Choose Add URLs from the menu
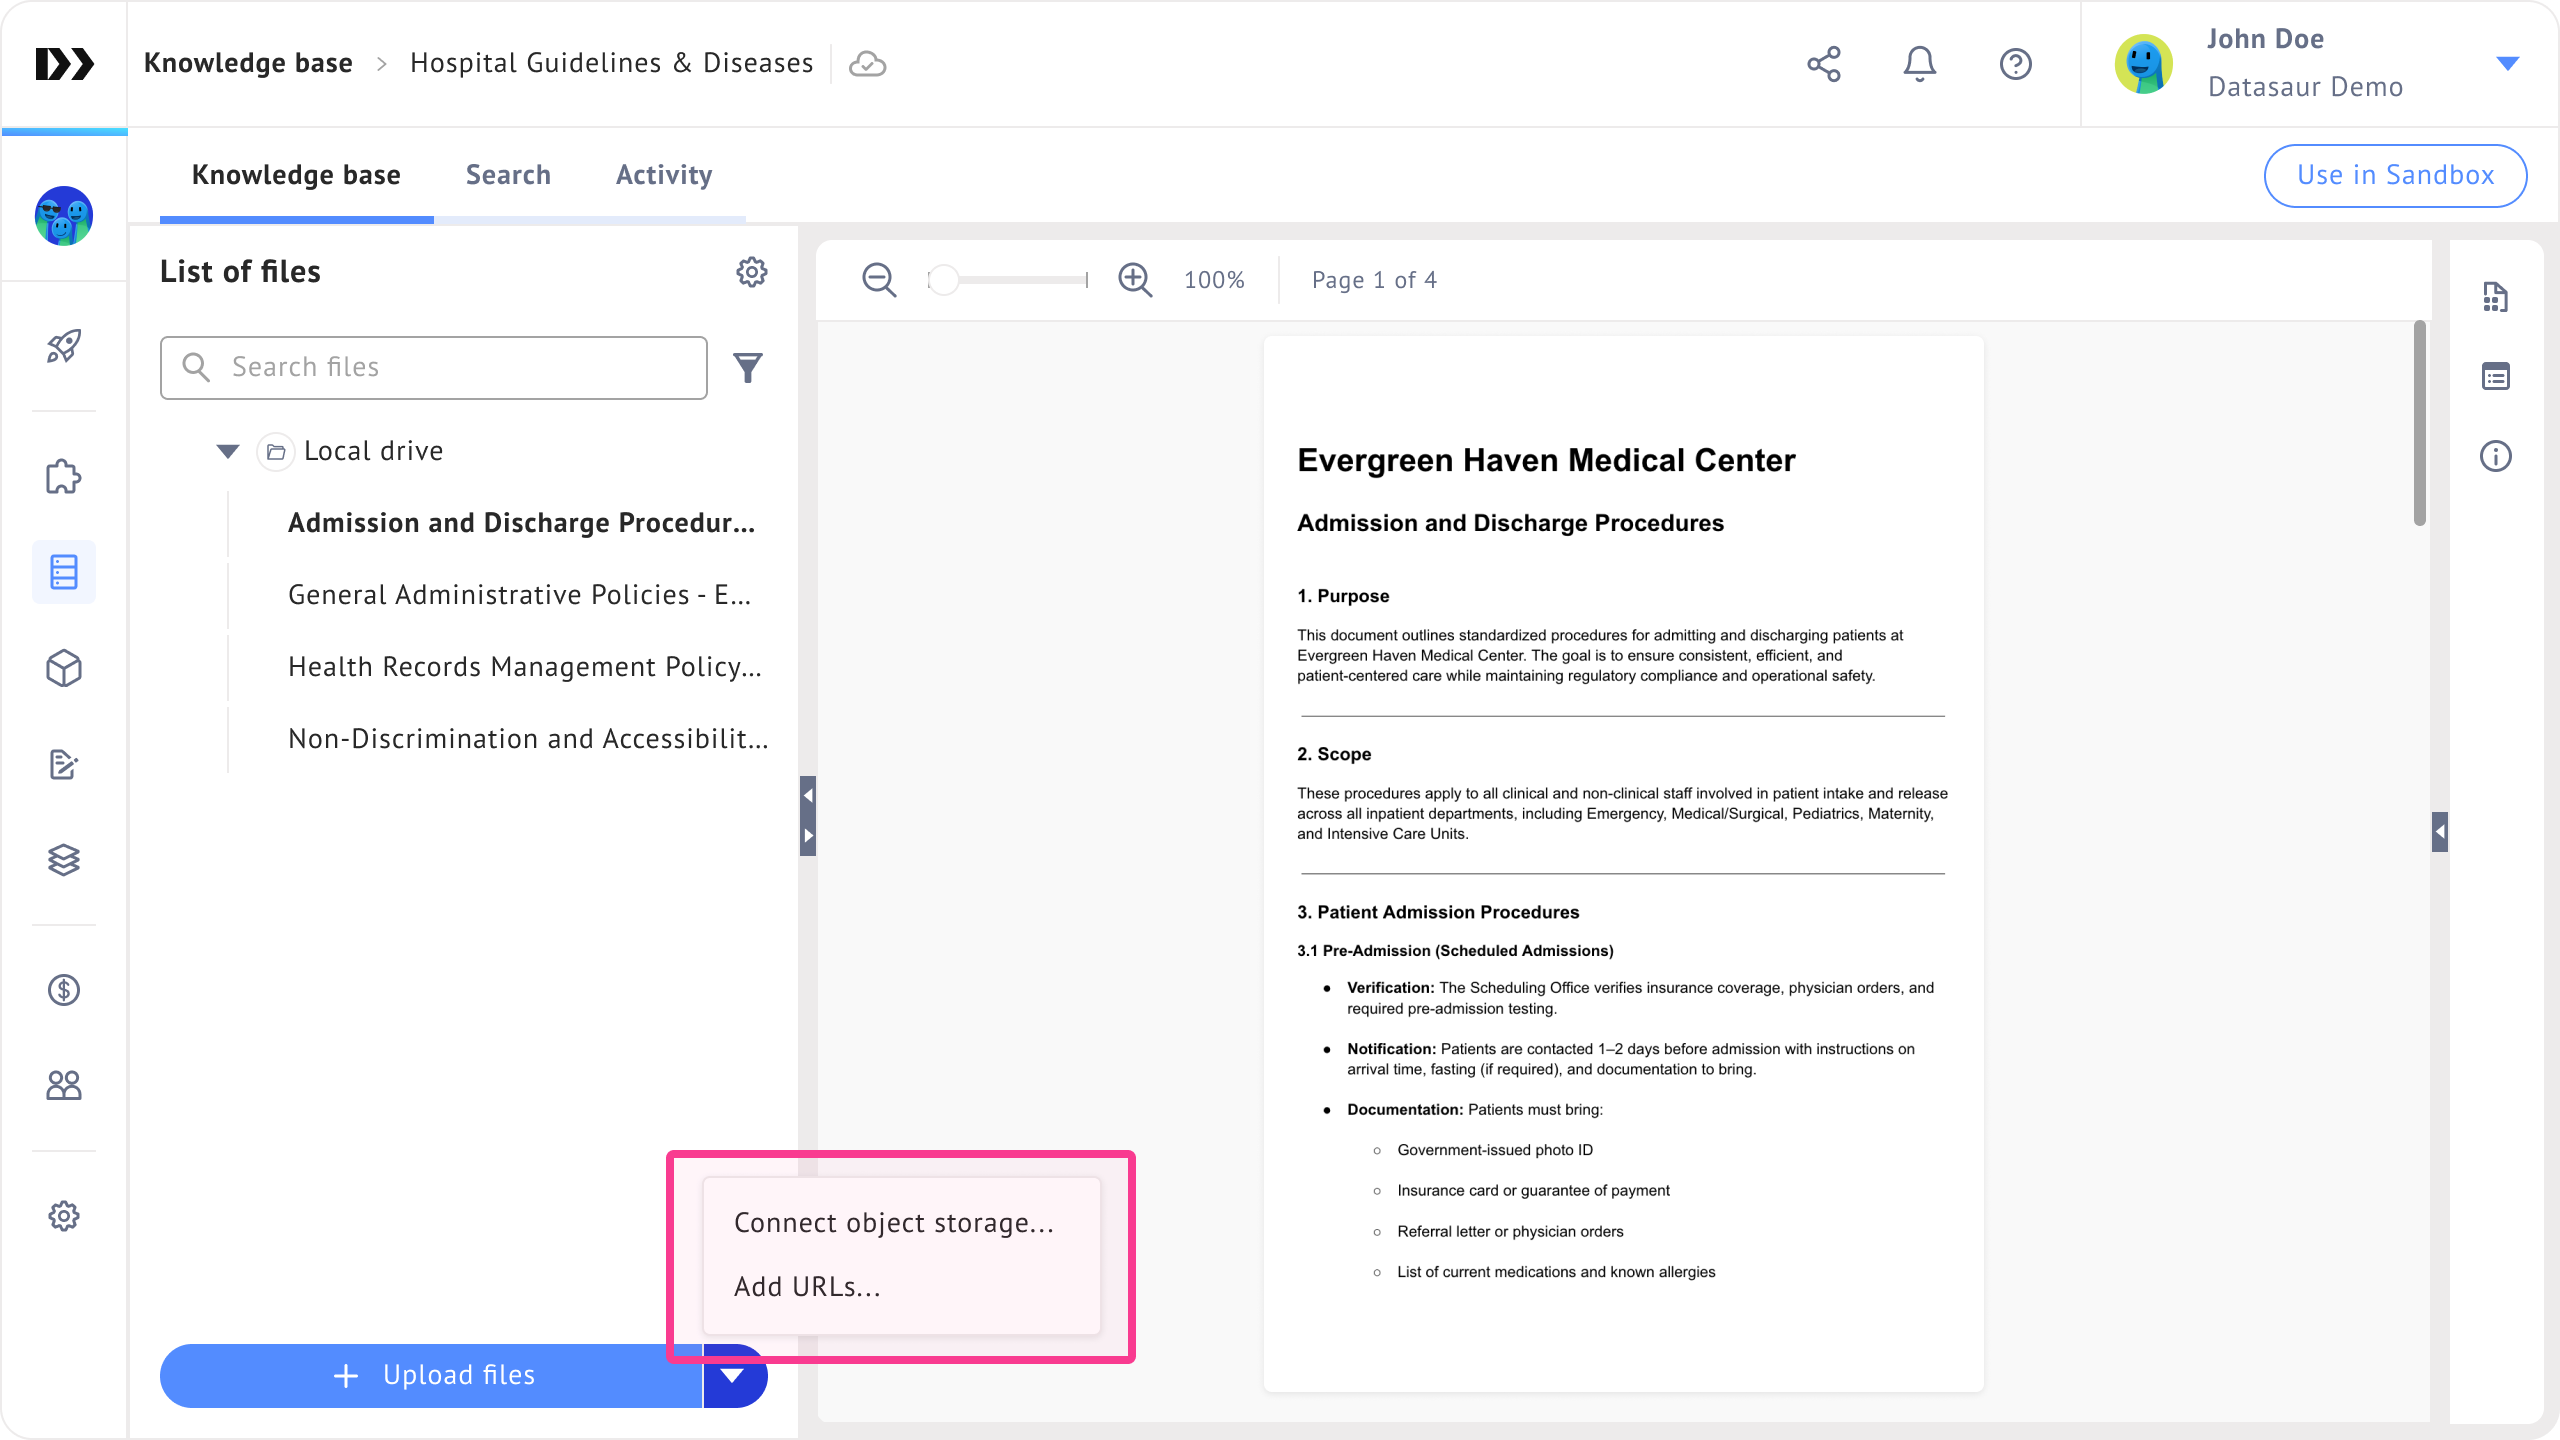2560x1440 pixels. click(x=808, y=1287)
